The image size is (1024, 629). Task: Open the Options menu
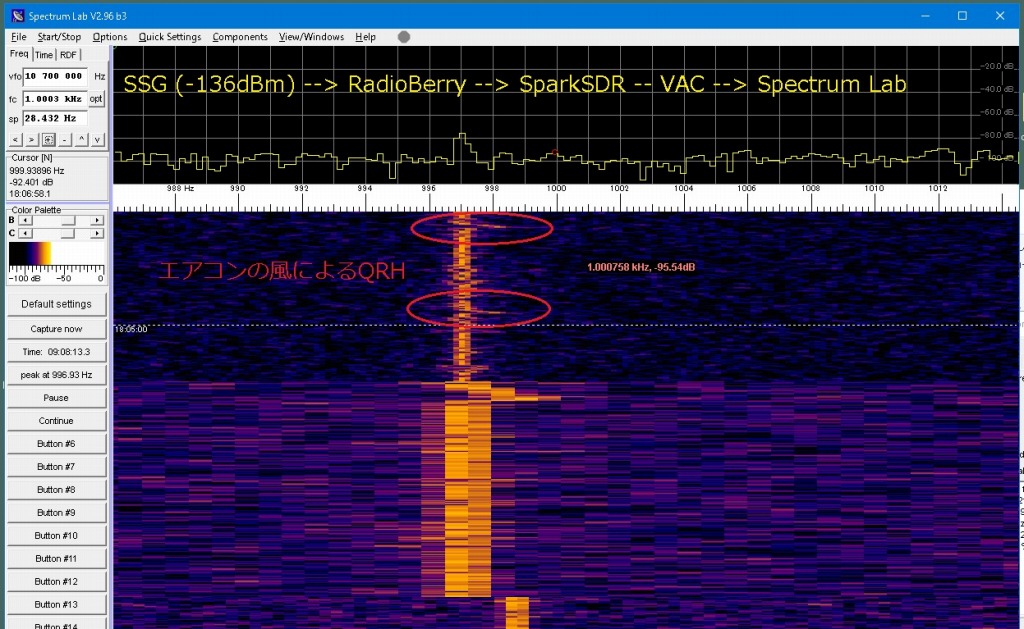pyautogui.click(x=110, y=37)
